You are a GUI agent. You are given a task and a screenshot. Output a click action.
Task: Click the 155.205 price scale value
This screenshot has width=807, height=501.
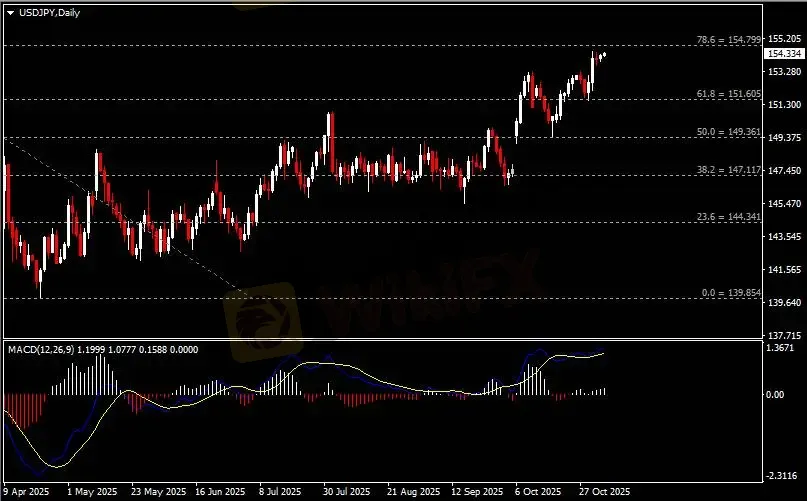tap(783, 39)
